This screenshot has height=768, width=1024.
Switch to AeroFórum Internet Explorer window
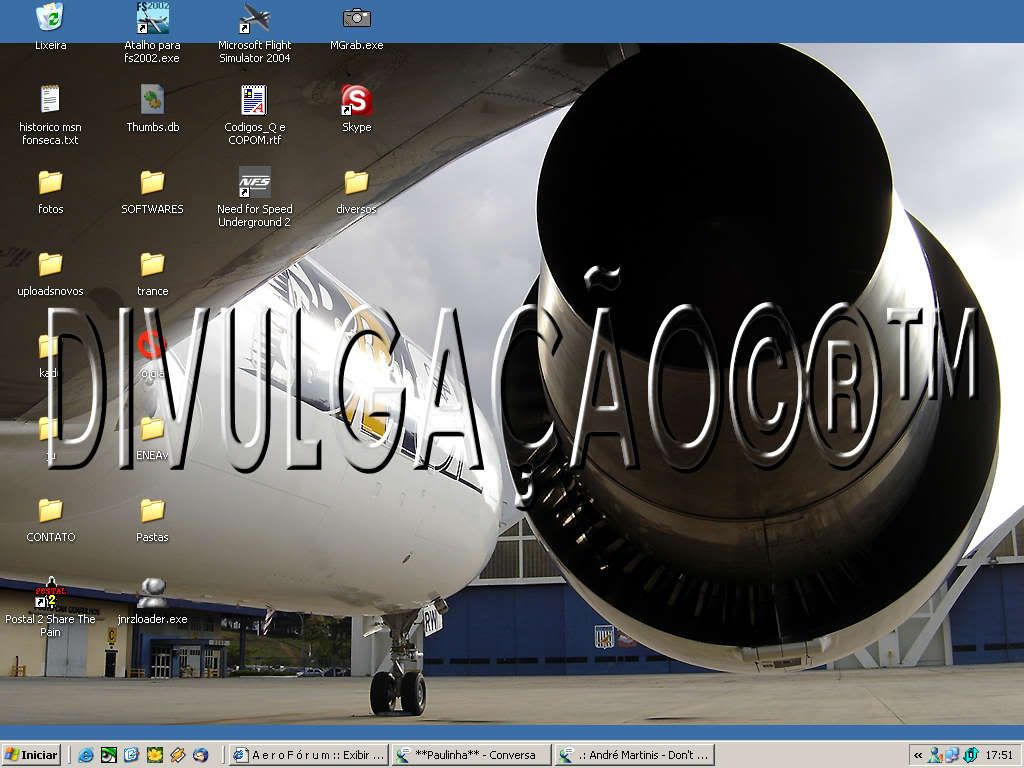pyautogui.click(x=308, y=755)
